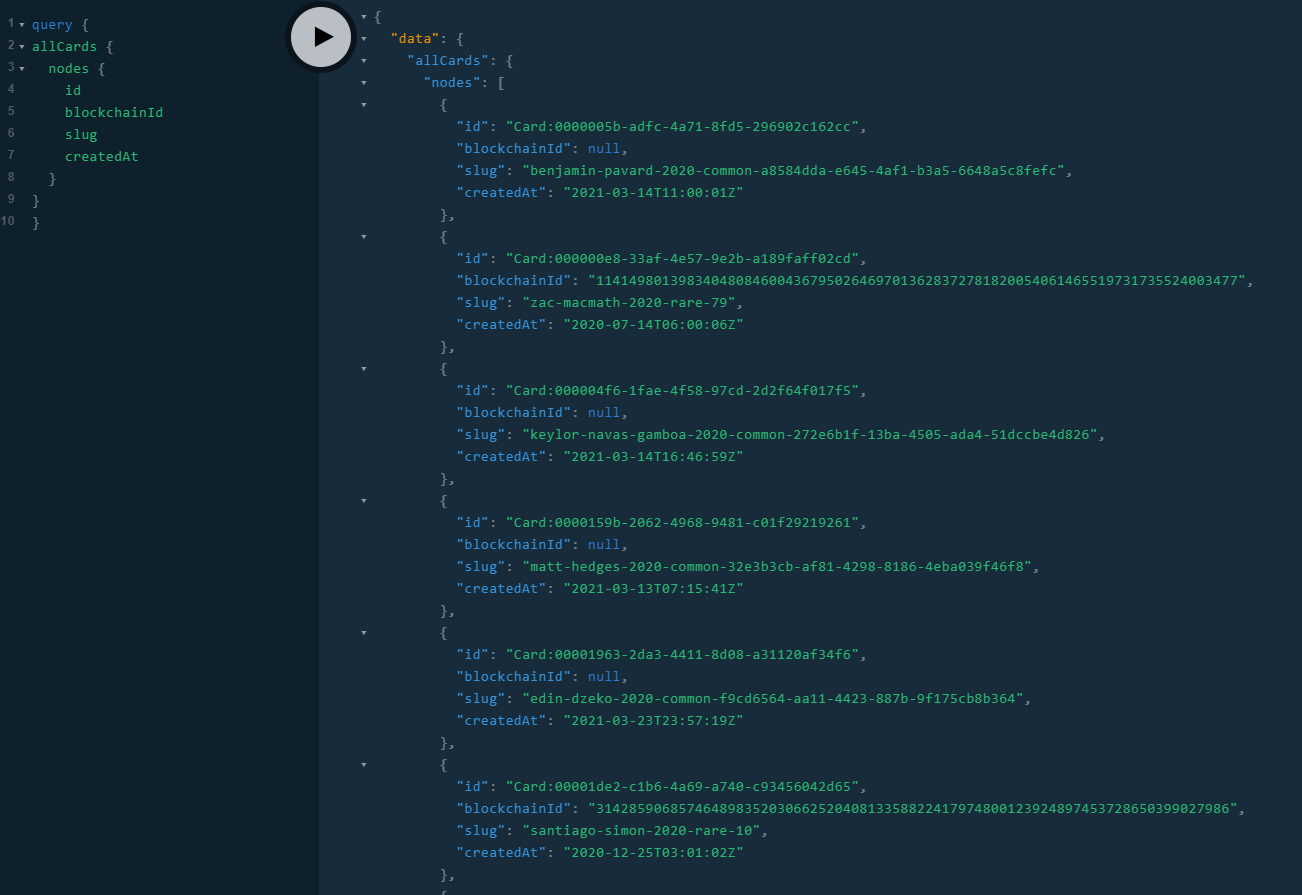This screenshot has height=895, width=1302.
Task: Collapse the allCards object in the results pane
Action: click(363, 60)
